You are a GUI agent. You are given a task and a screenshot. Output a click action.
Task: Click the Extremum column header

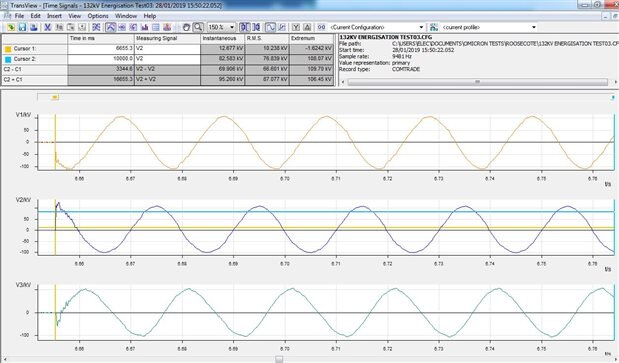pos(312,39)
